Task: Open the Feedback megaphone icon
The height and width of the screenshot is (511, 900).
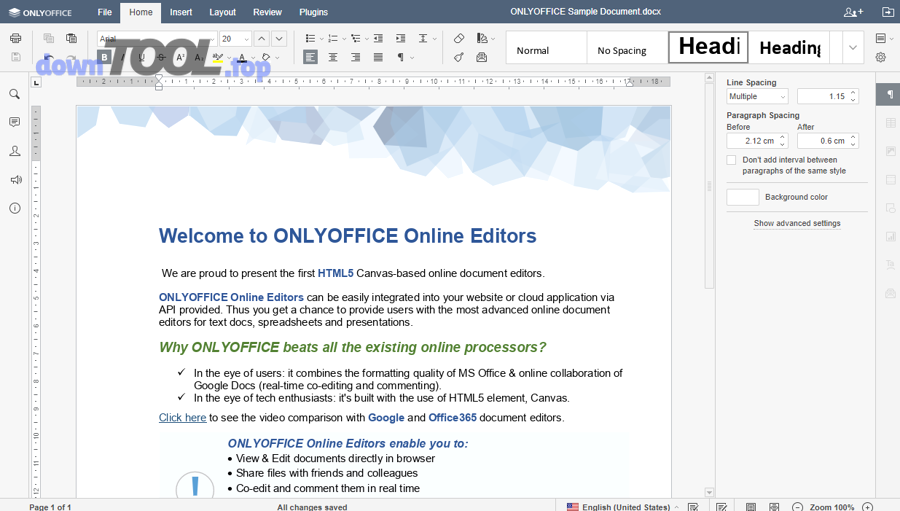Action: coord(15,180)
